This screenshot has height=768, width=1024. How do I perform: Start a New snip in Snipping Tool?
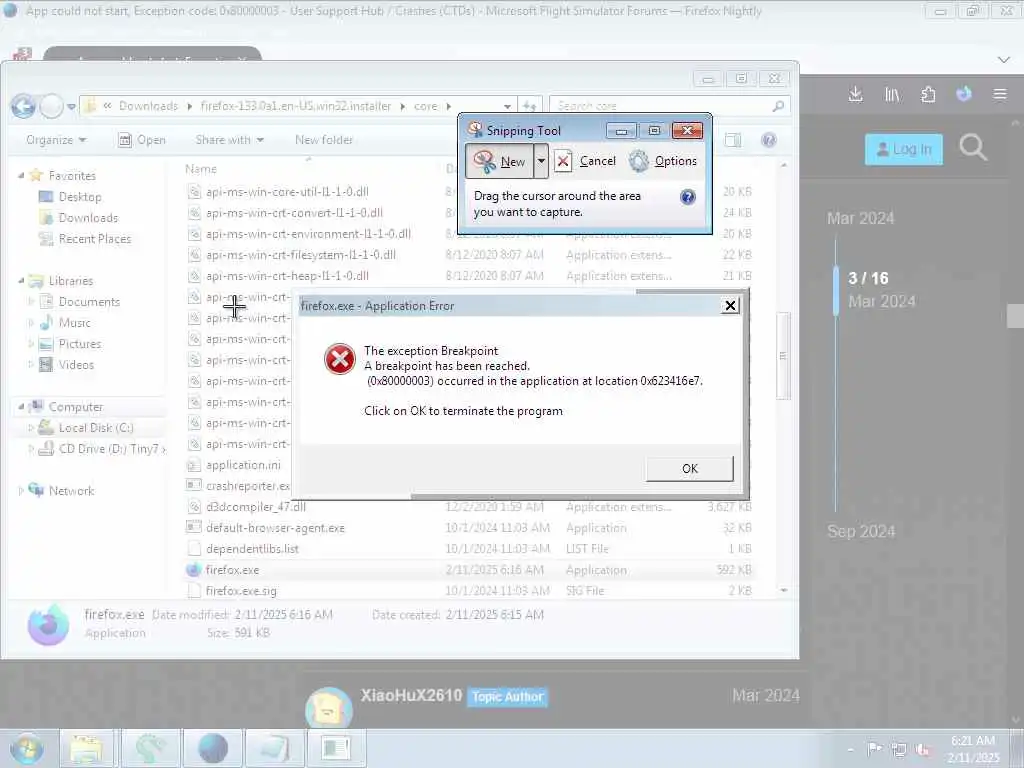click(500, 161)
